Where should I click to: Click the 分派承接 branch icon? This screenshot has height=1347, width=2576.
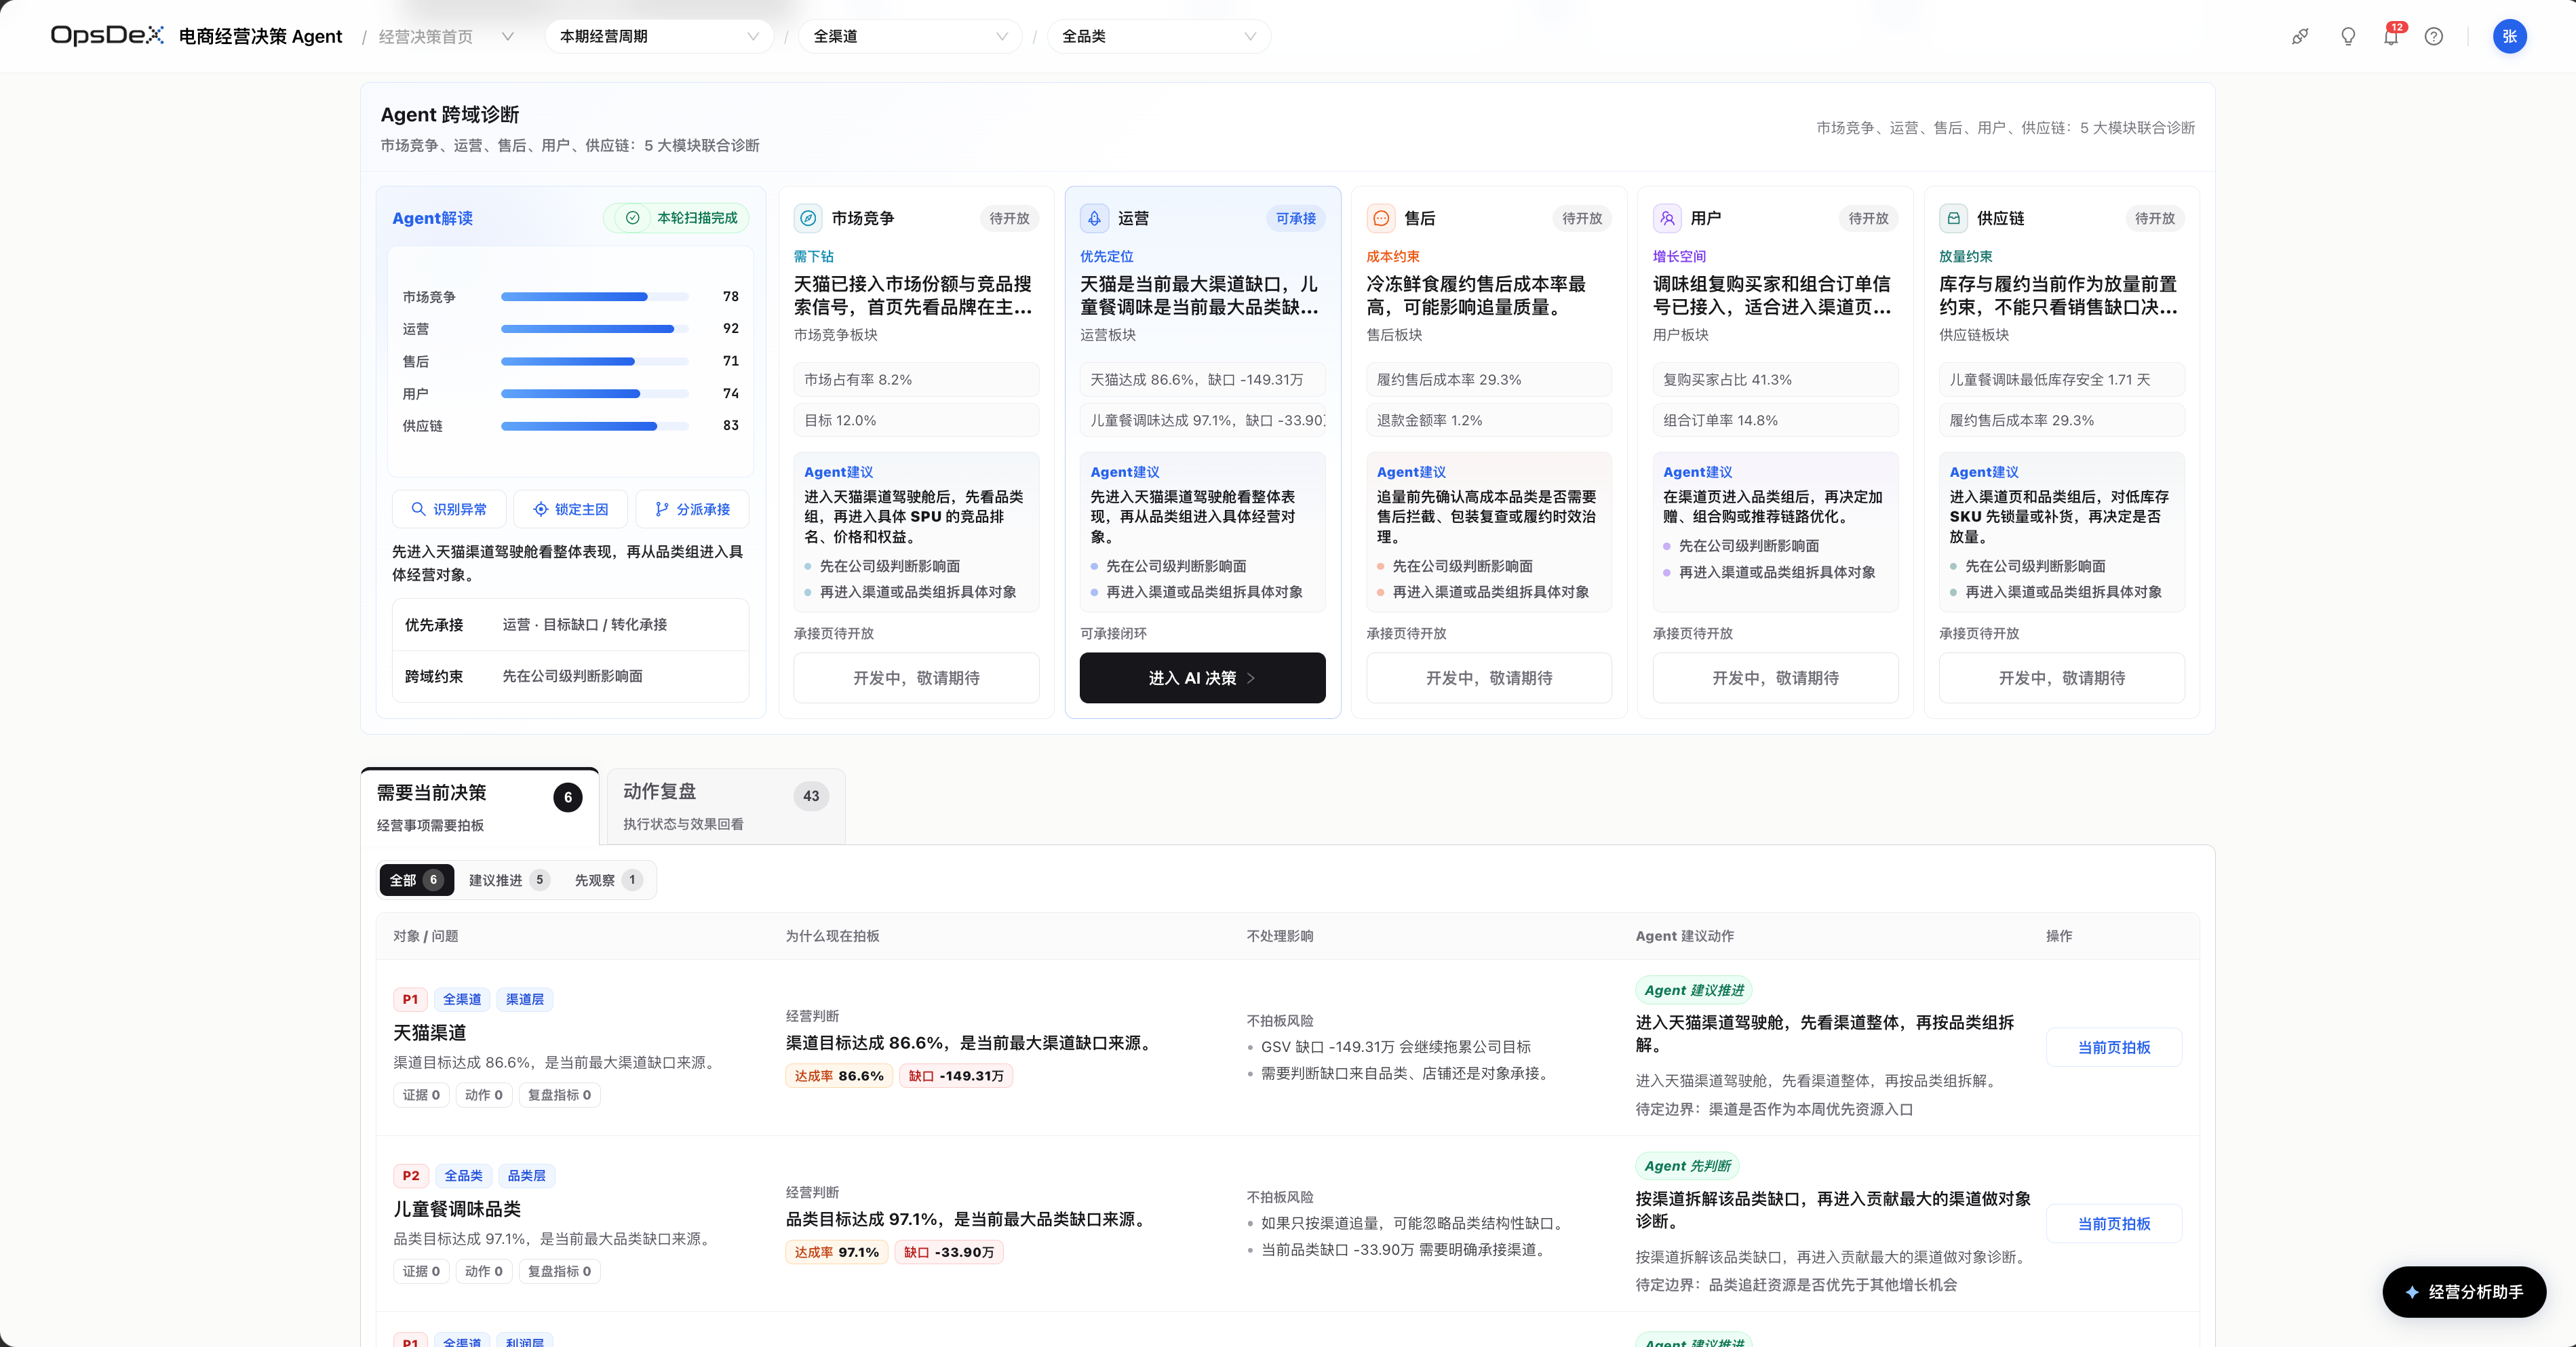[x=661, y=509]
